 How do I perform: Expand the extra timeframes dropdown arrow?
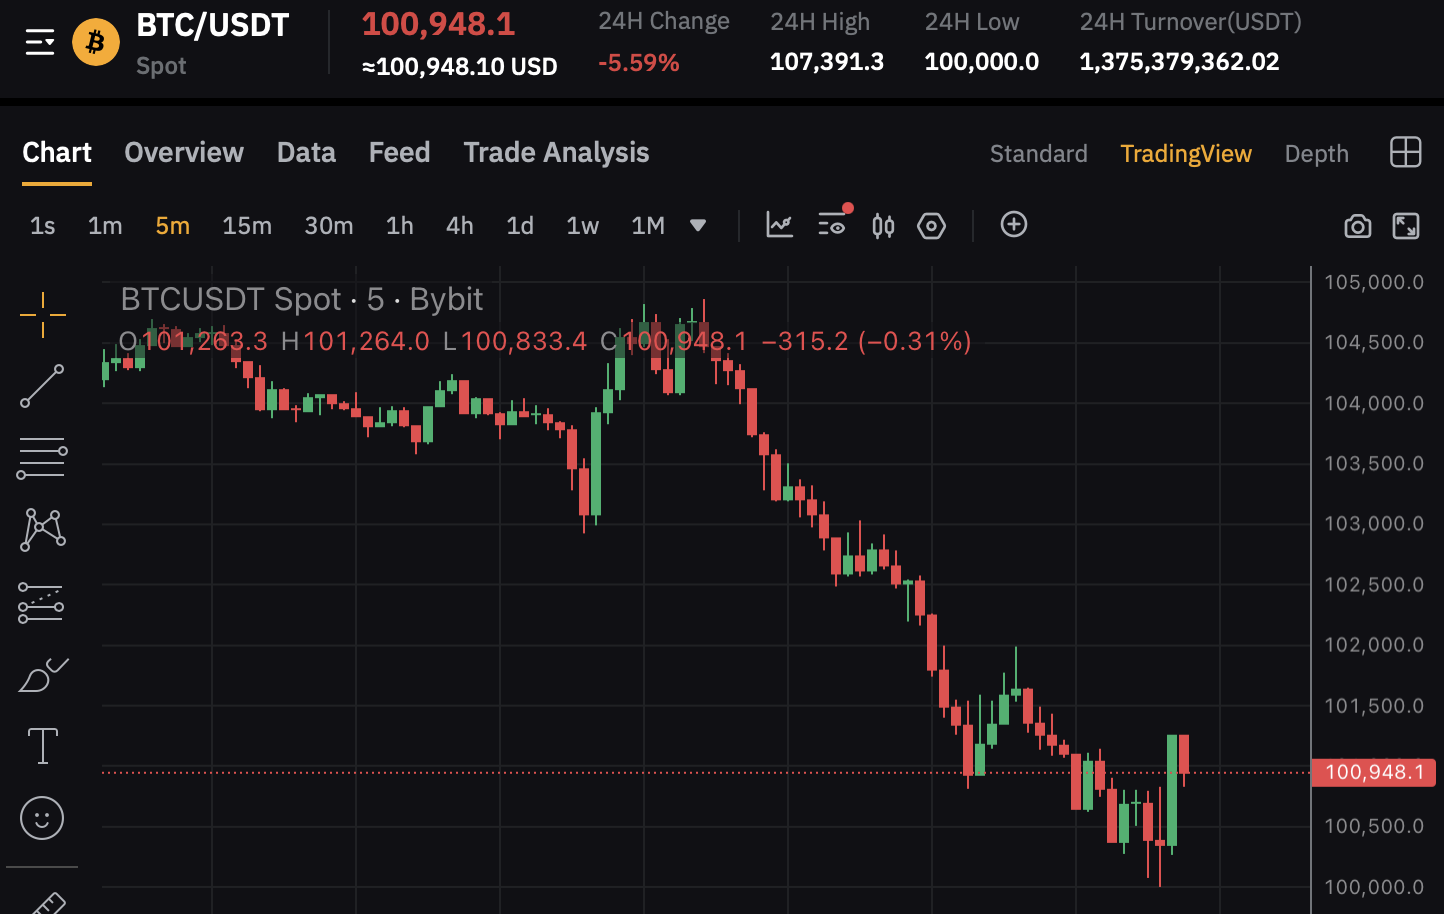point(698,225)
